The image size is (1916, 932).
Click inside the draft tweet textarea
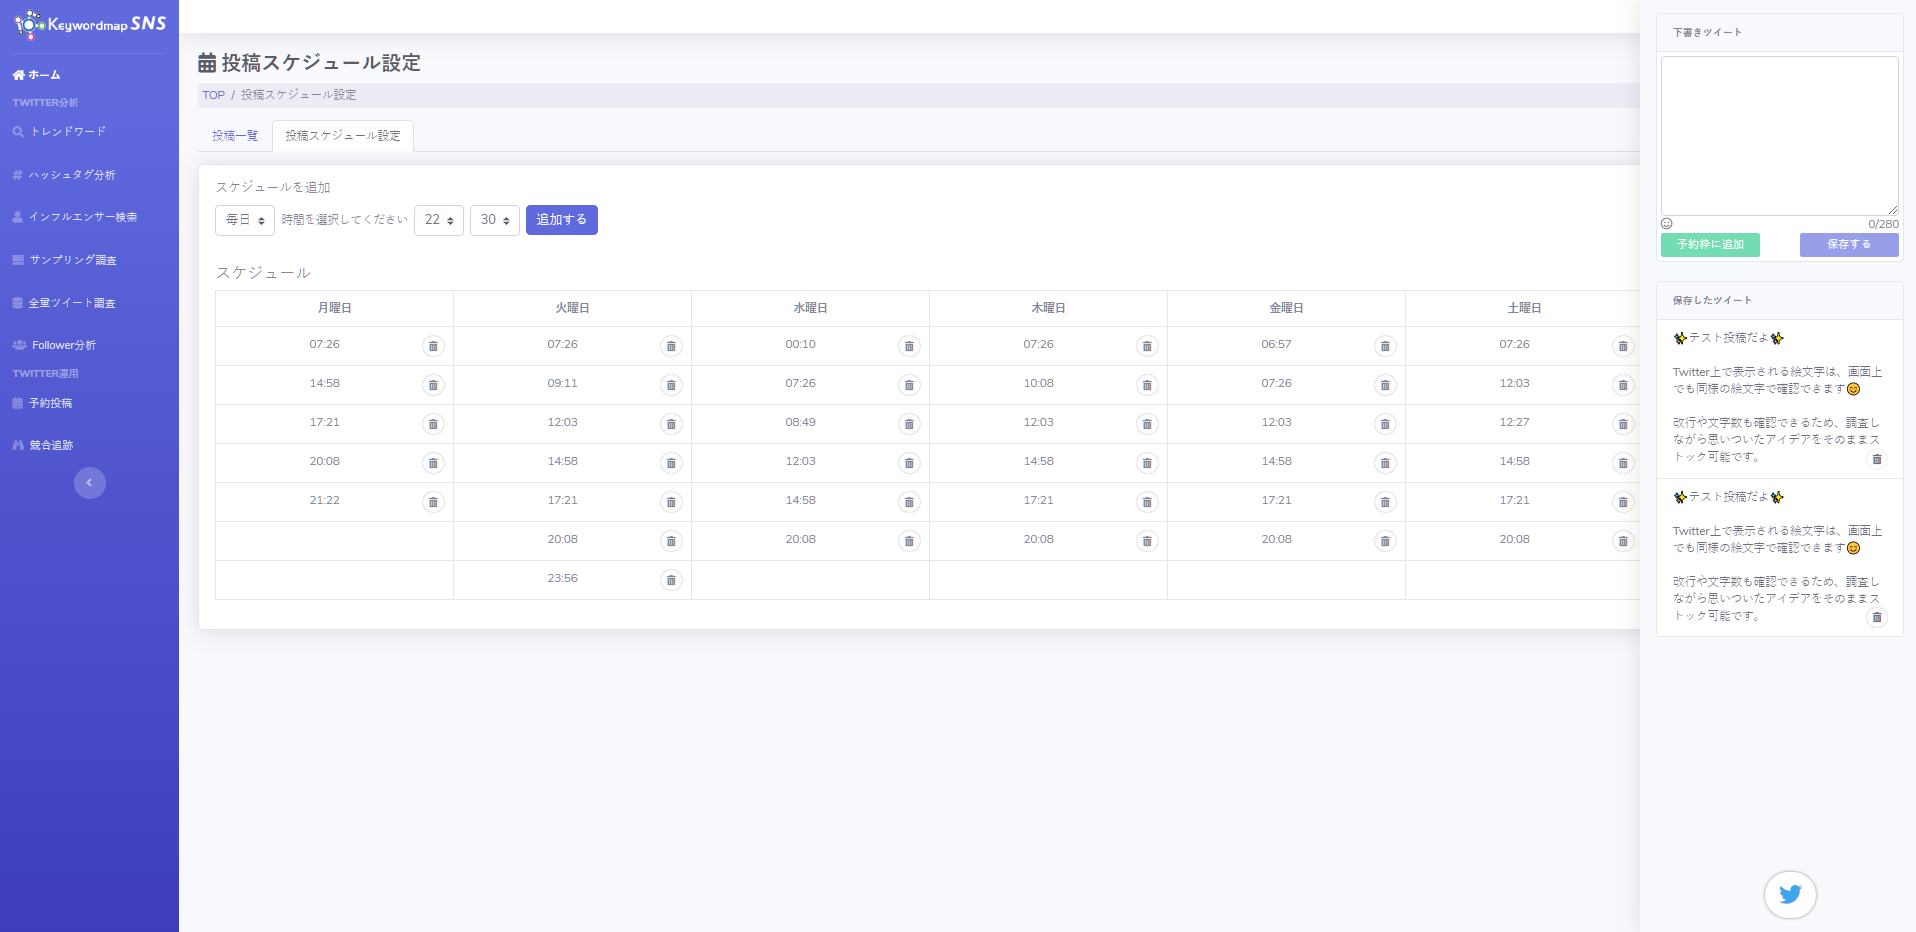(x=1779, y=135)
